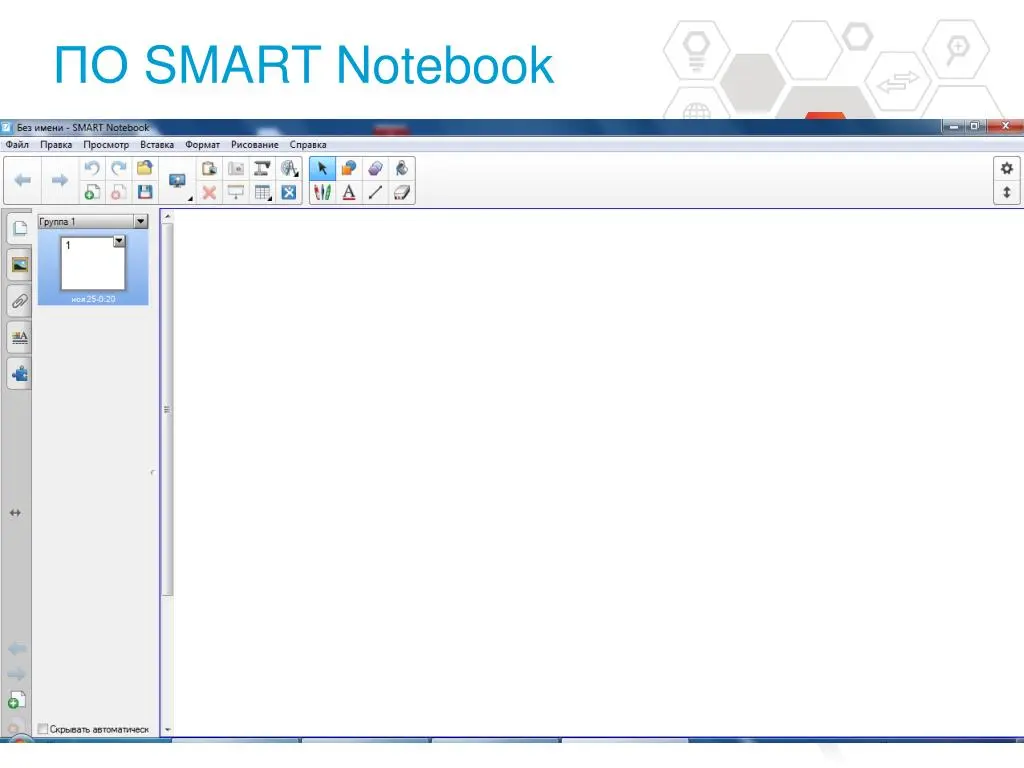Open the Файл menu

18,144
